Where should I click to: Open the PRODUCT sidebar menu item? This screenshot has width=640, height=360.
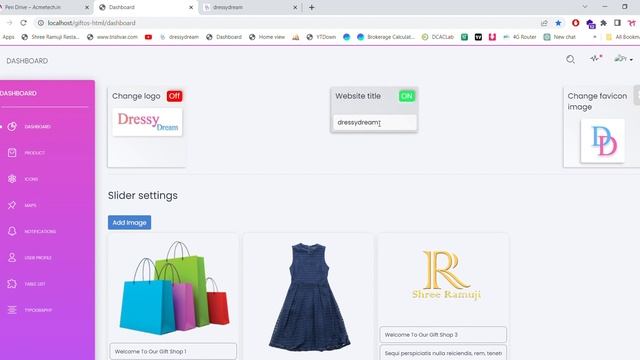35,153
